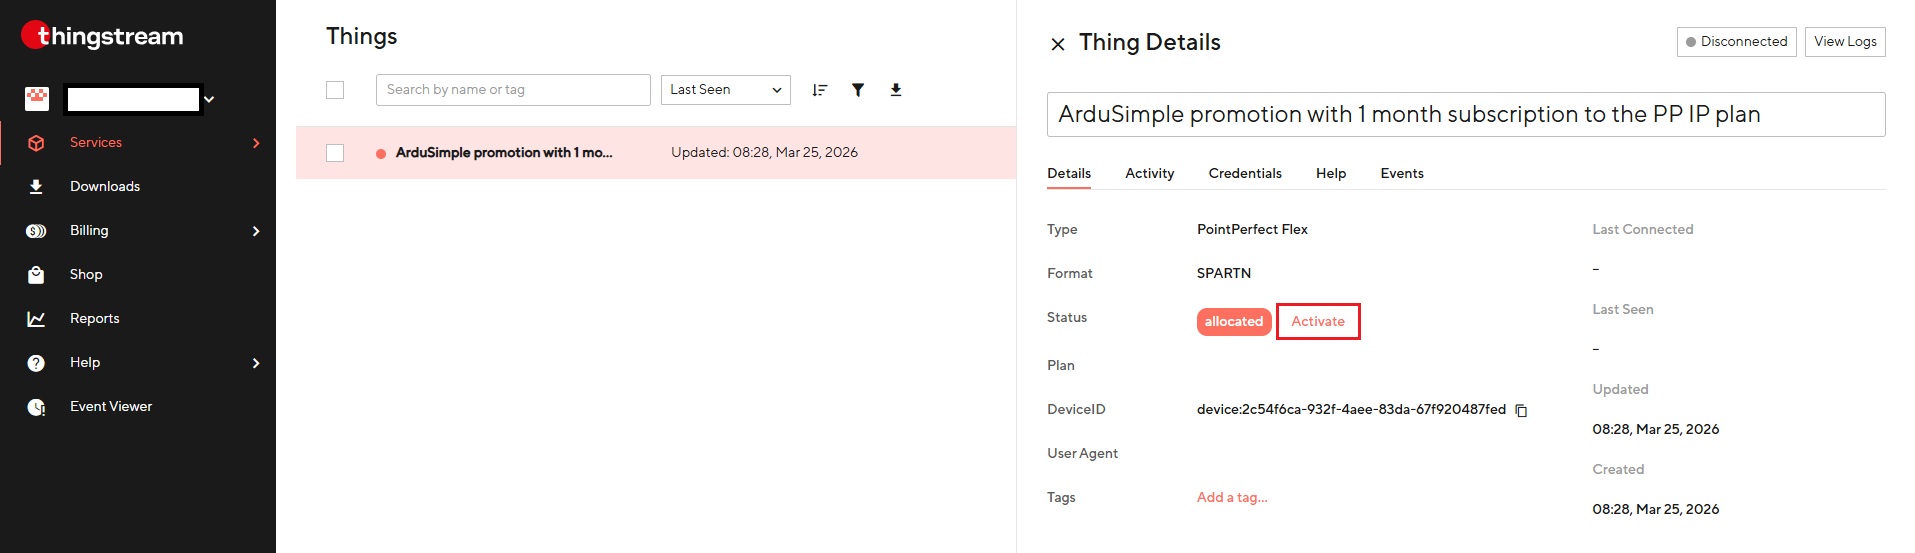This screenshot has height=553, width=1915.
Task: Click the Activate button
Action: point(1318,321)
